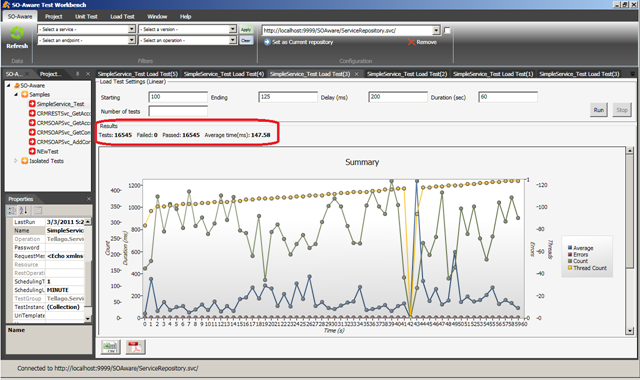Click the green Refresh icon
Viewport: 640px width, 380px height.
pyautogui.click(x=17, y=33)
